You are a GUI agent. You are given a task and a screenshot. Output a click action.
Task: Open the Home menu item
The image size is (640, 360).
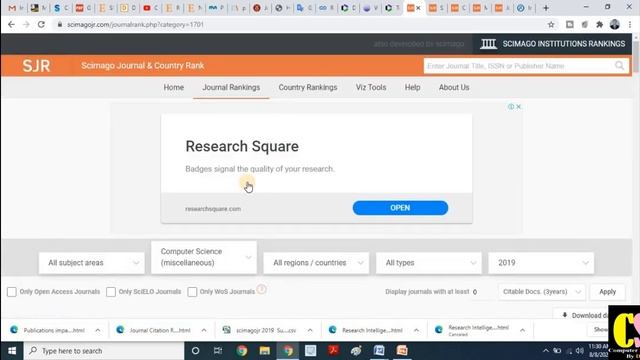click(173, 87)
